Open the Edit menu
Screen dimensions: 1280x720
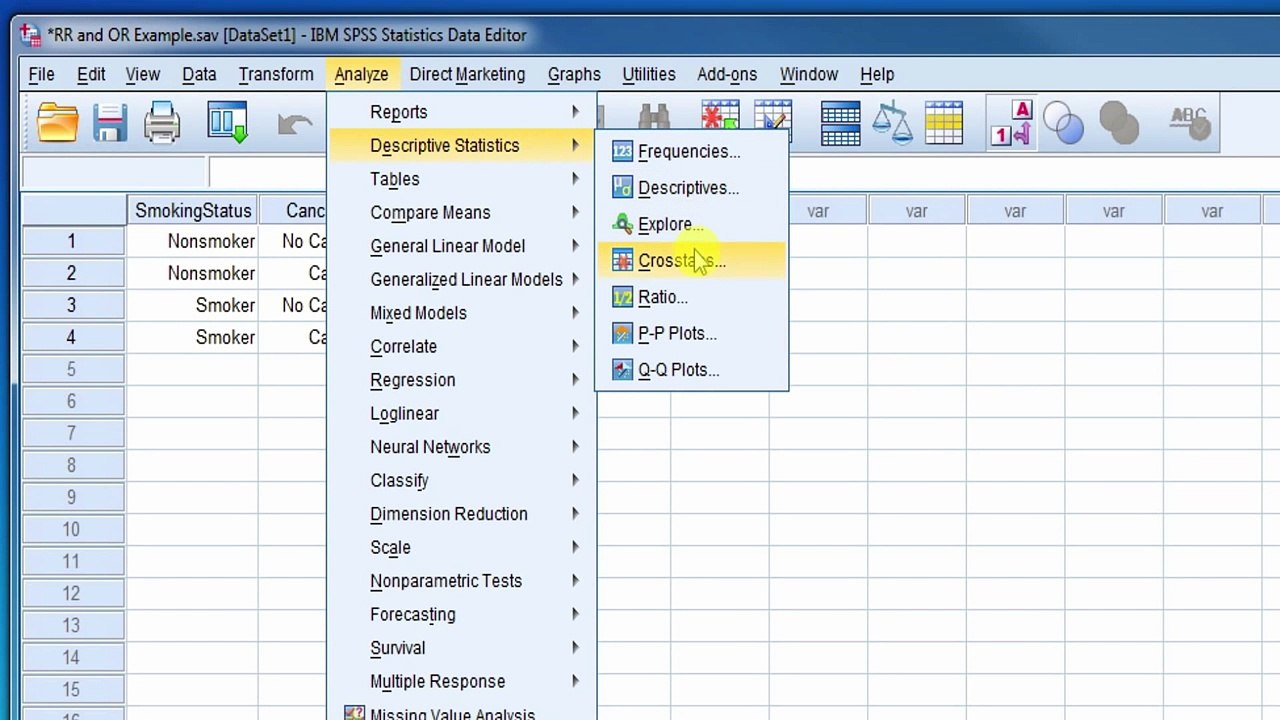pyautogui.click(x=91, y=74)
